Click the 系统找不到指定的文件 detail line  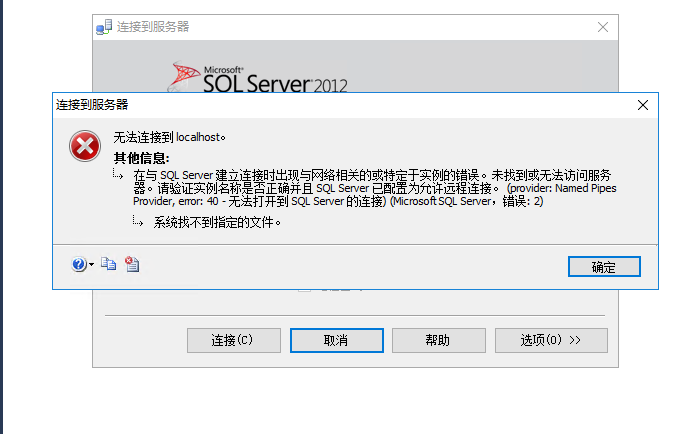point(217,223)
